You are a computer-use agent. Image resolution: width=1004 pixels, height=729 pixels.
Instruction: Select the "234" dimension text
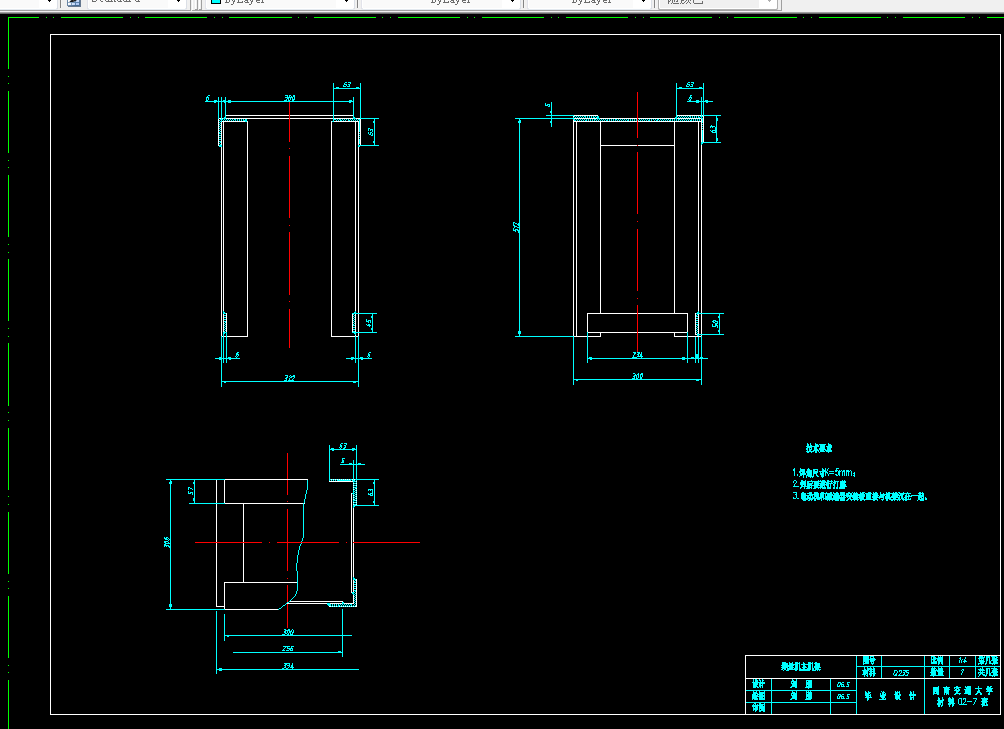click(637, 355)
